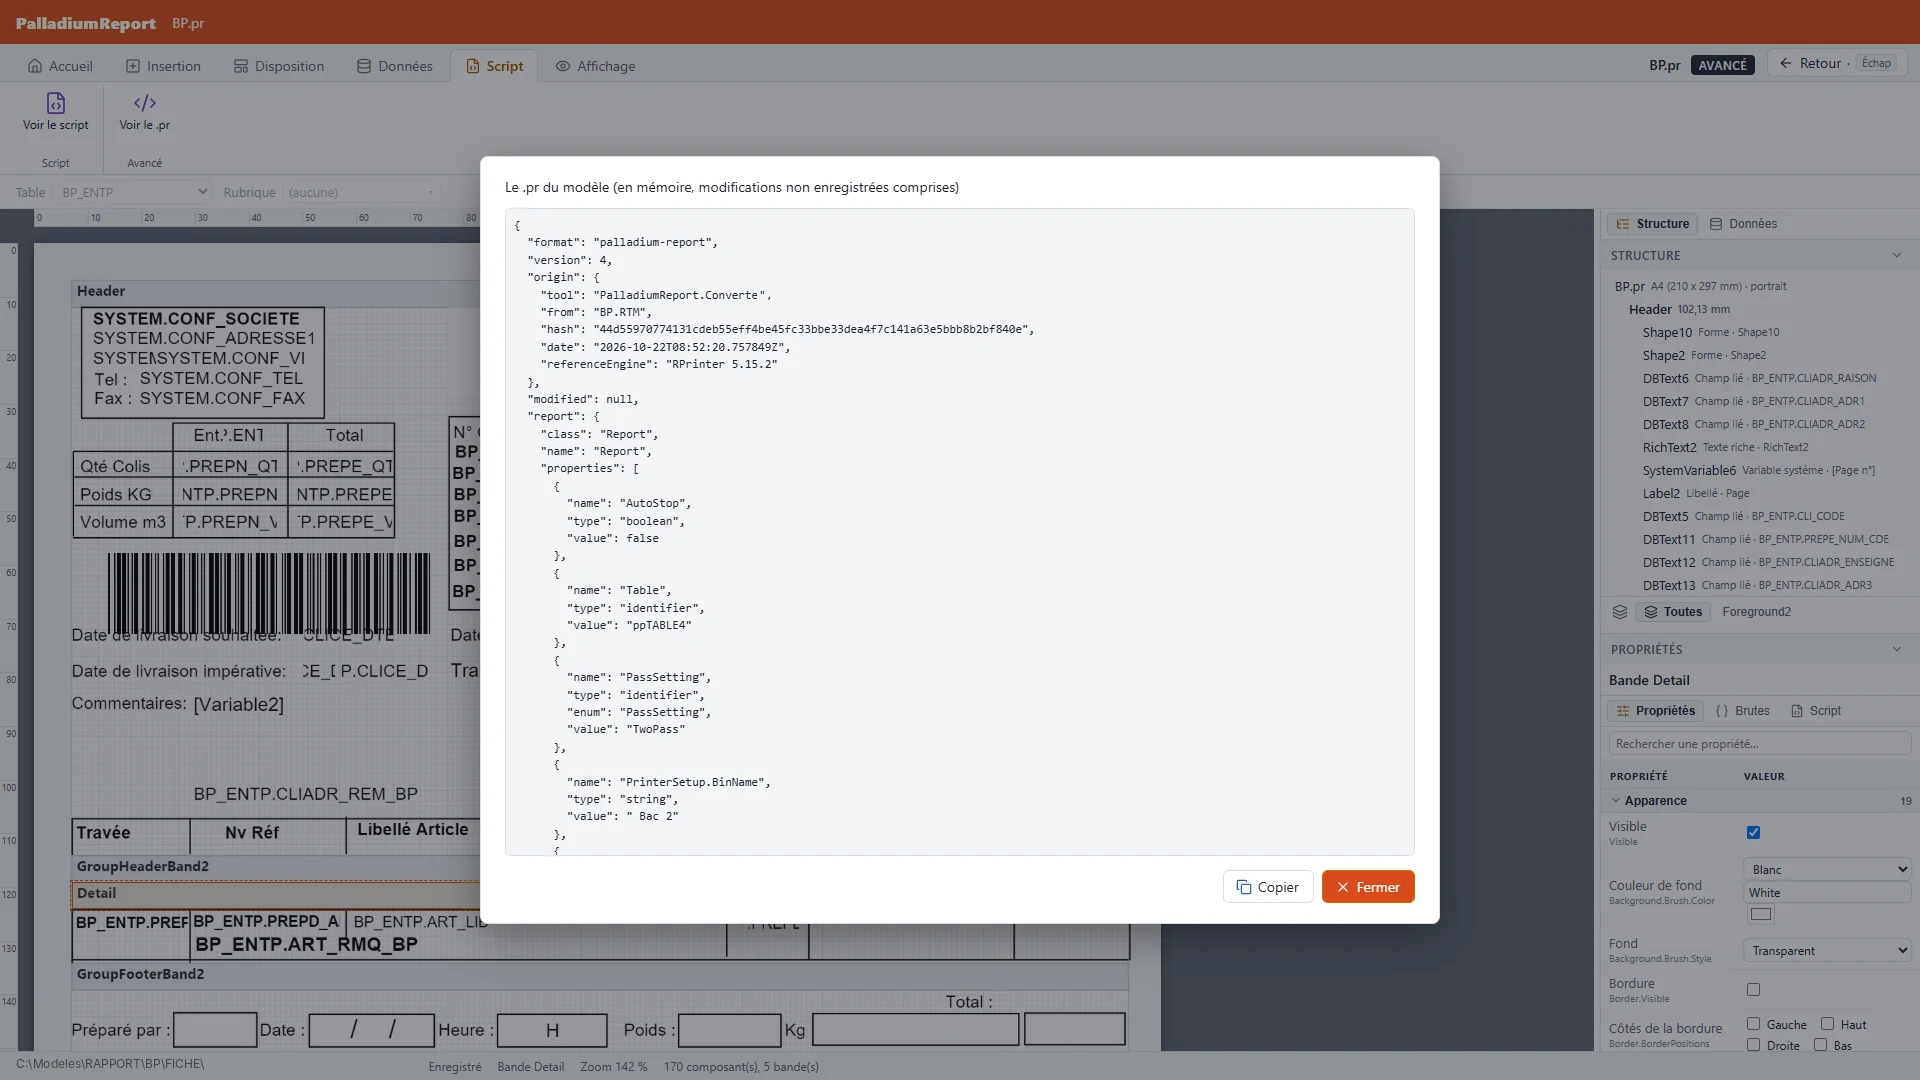Copy the .pr contents with Copier
This screenshot has height=1080, width=1920.
(x=1267, y=887)
